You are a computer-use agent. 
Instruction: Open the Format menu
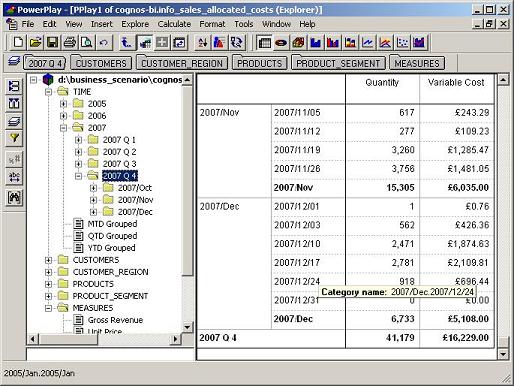[212, 24]
